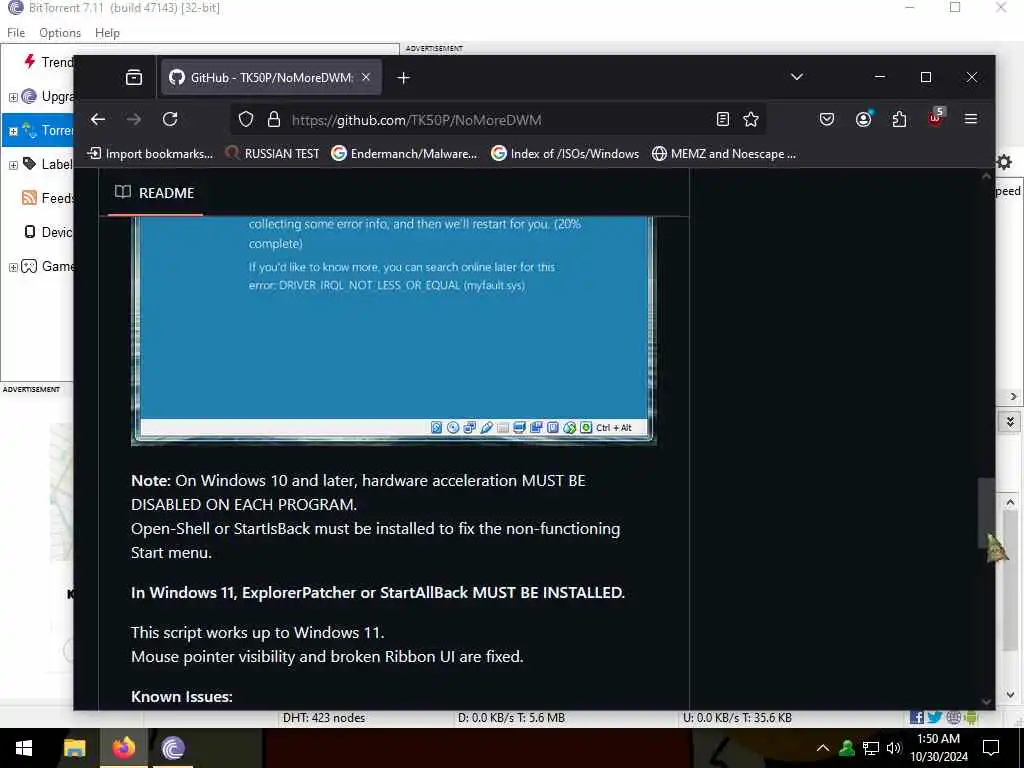Switch to Firefox on the taskbar
The height and width of the screenshot is (768, 1024).
[123, 748]
